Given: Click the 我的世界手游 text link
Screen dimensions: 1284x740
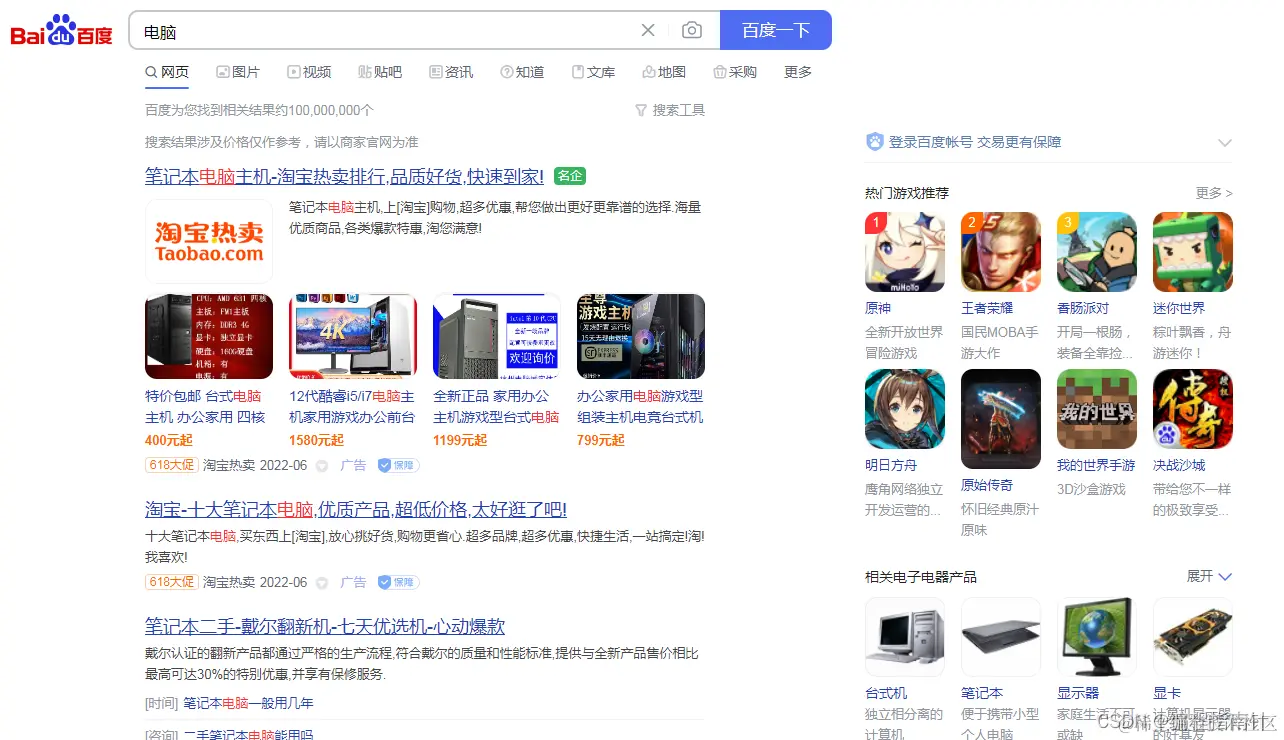Looking at the screenshot, I should (1096, 465).
